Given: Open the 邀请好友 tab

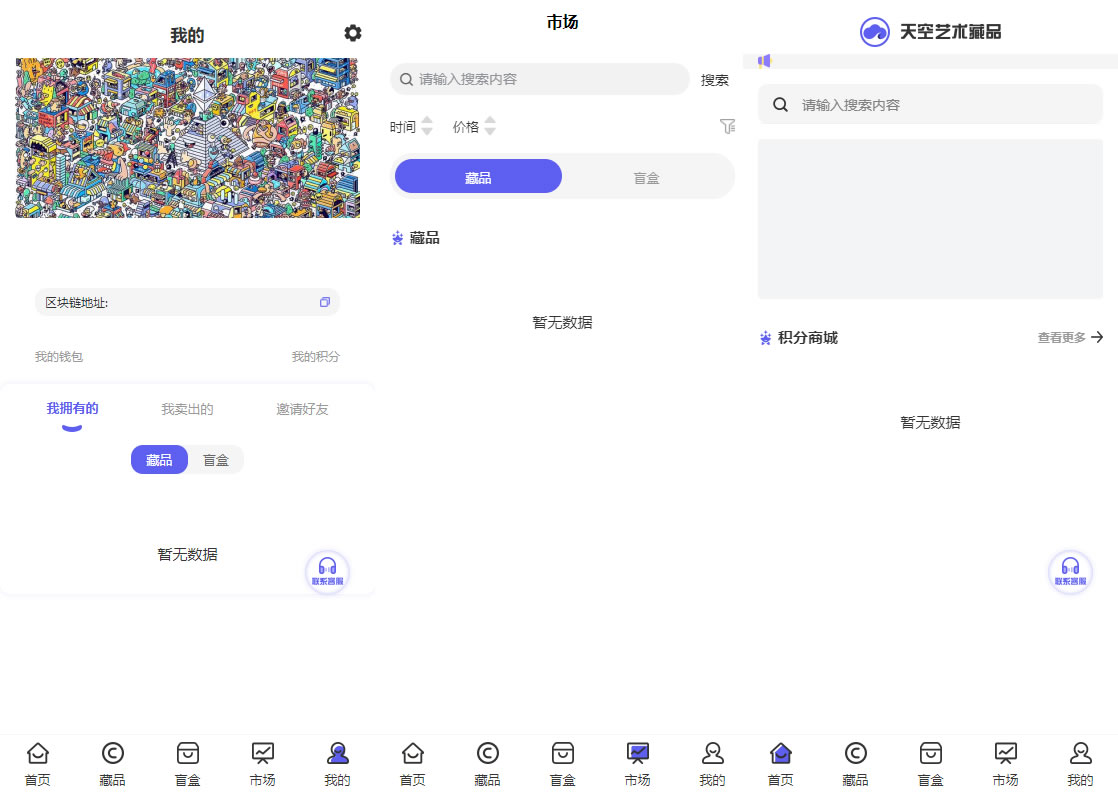Looking at the screenshot, I should tap(302, 409).
